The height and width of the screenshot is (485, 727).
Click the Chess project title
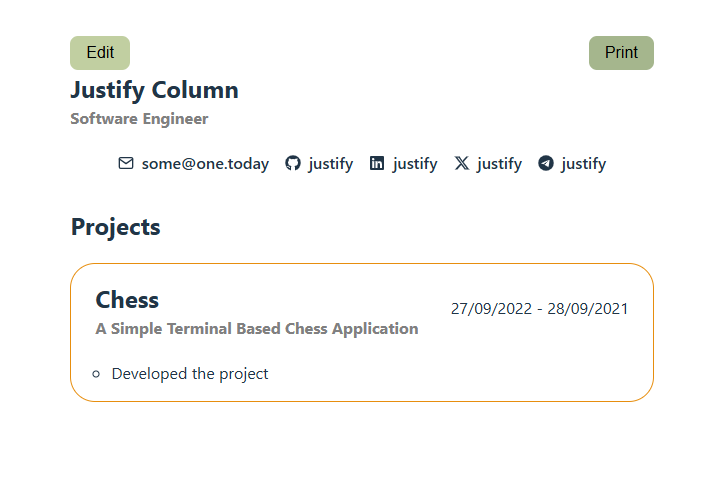tap(127, 300)
